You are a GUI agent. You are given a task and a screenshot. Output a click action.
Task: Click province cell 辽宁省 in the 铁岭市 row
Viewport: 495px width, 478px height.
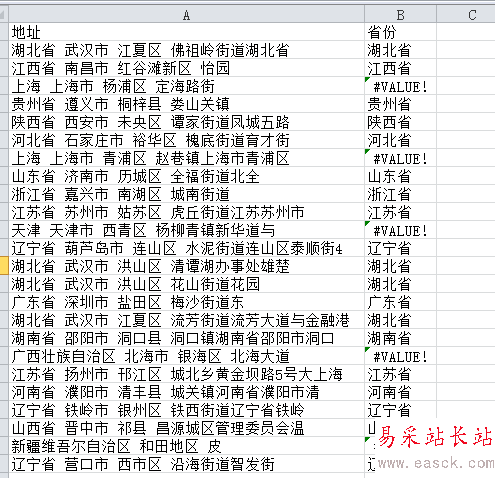click(400, 410)
